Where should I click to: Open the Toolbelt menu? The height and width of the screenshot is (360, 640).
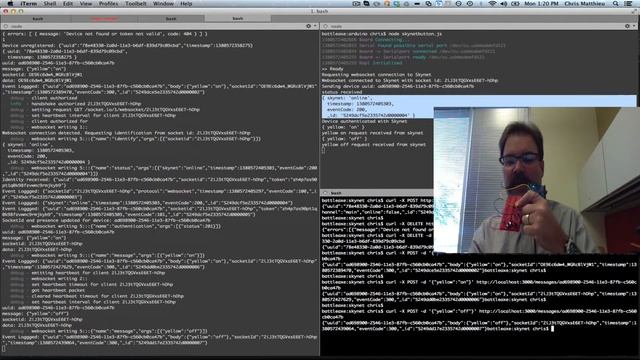136,4
